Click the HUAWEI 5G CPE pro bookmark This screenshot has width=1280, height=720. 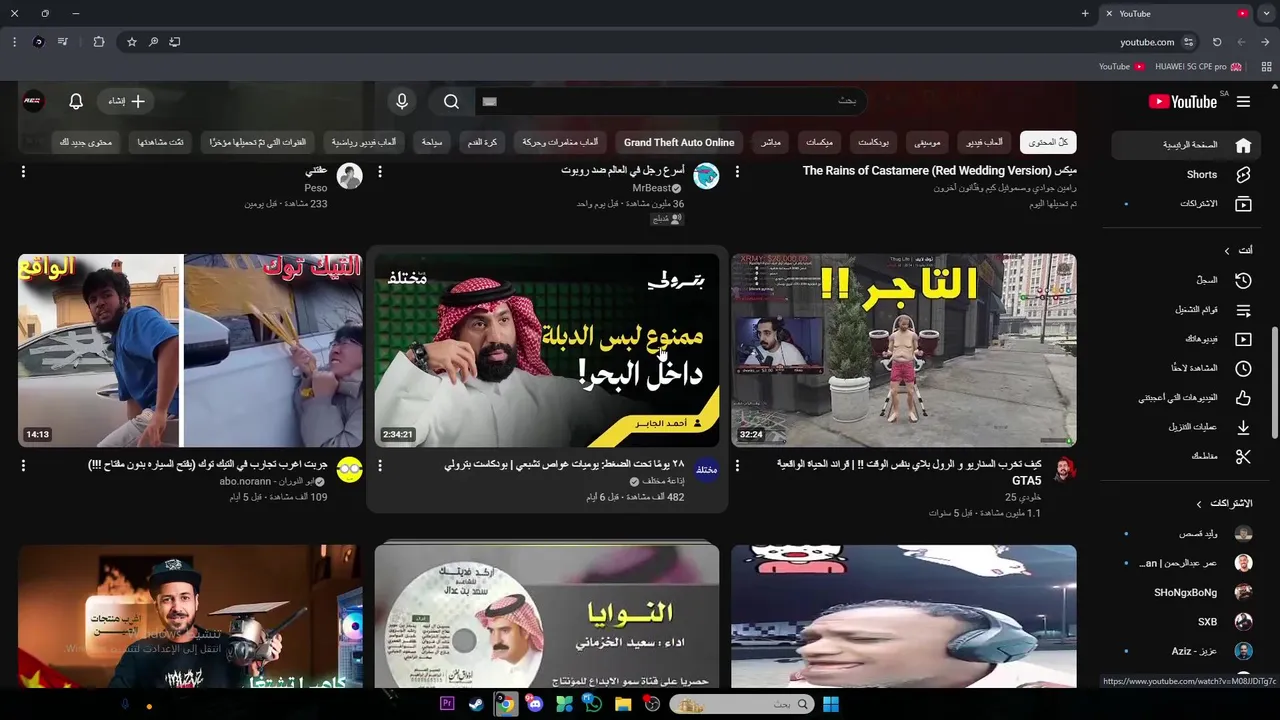click(1198, 67)
